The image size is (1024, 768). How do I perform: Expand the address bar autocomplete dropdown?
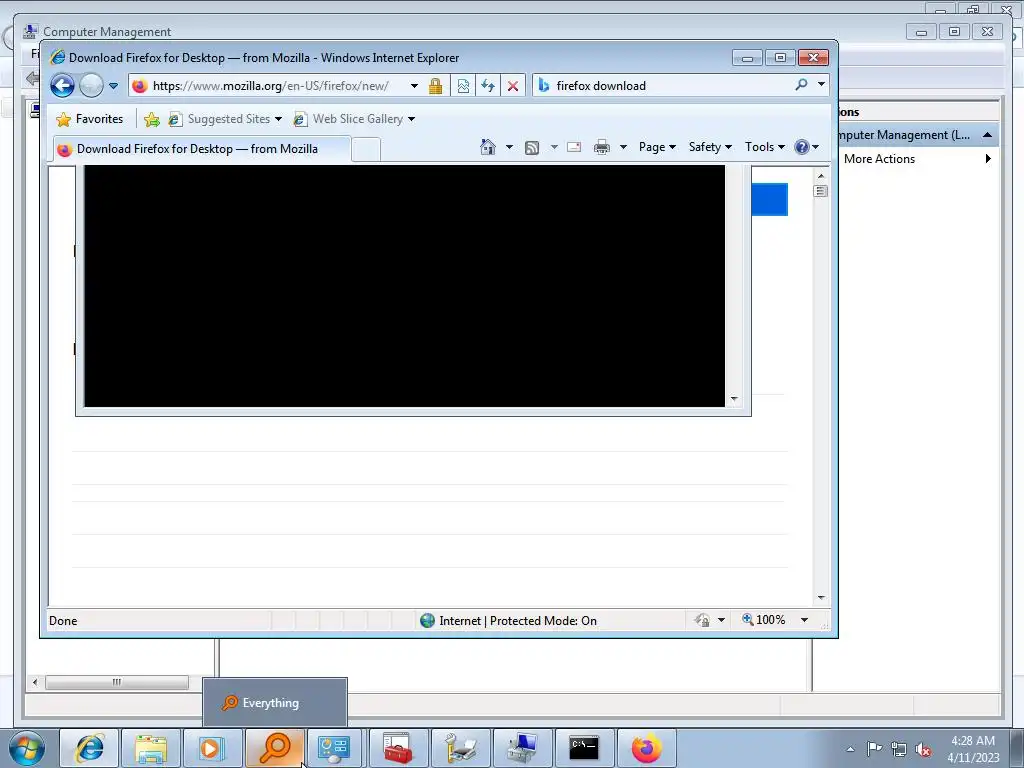tap(414, 86)
